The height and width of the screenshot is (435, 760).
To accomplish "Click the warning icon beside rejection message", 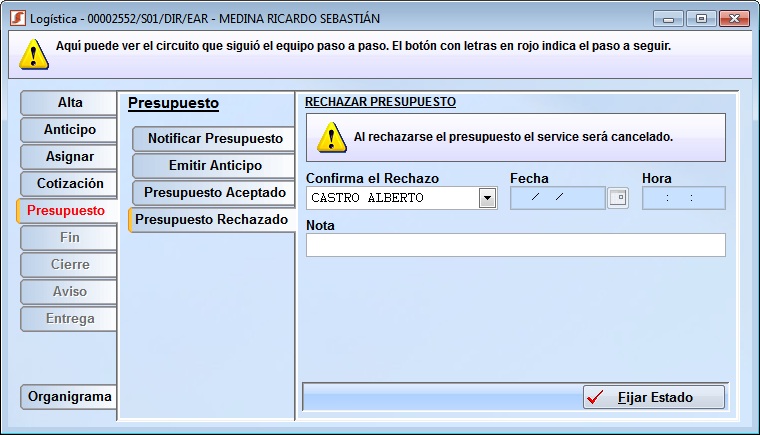I will point(331,137).
